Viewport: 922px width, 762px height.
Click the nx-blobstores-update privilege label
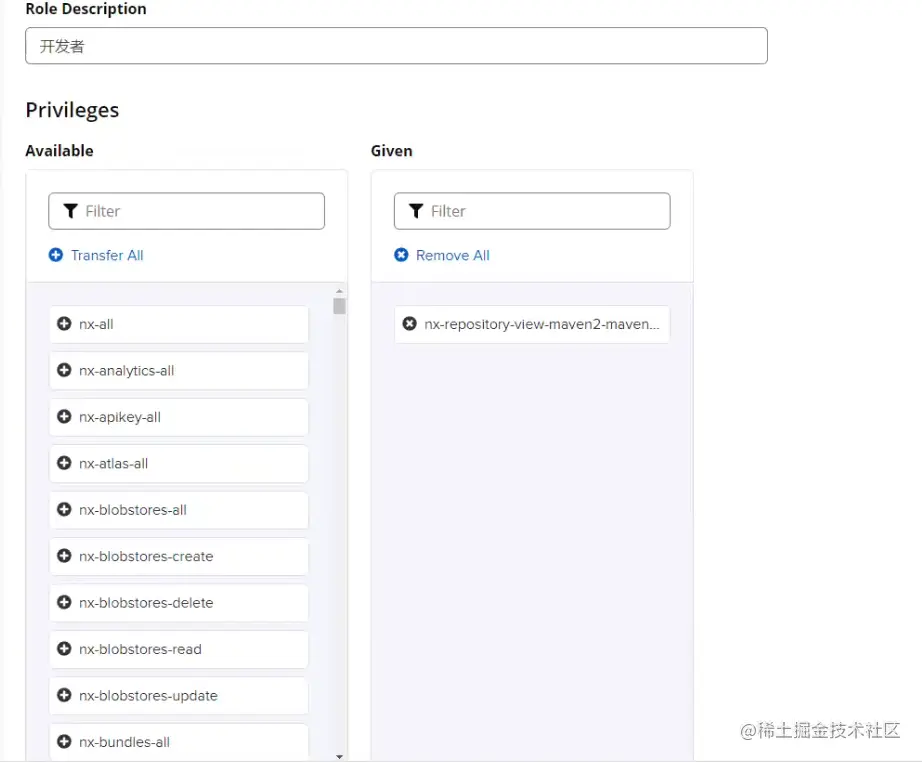pos(148,696)
